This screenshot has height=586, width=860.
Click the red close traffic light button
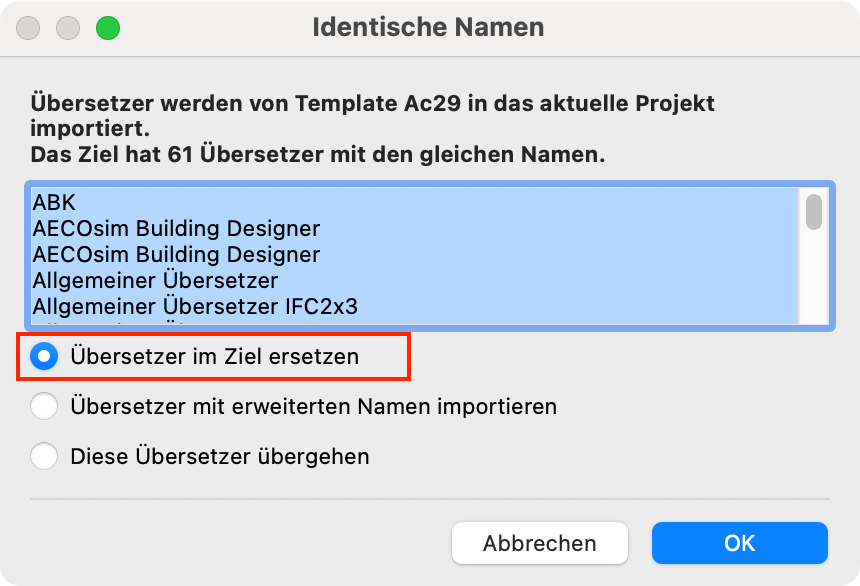[28, 28]
